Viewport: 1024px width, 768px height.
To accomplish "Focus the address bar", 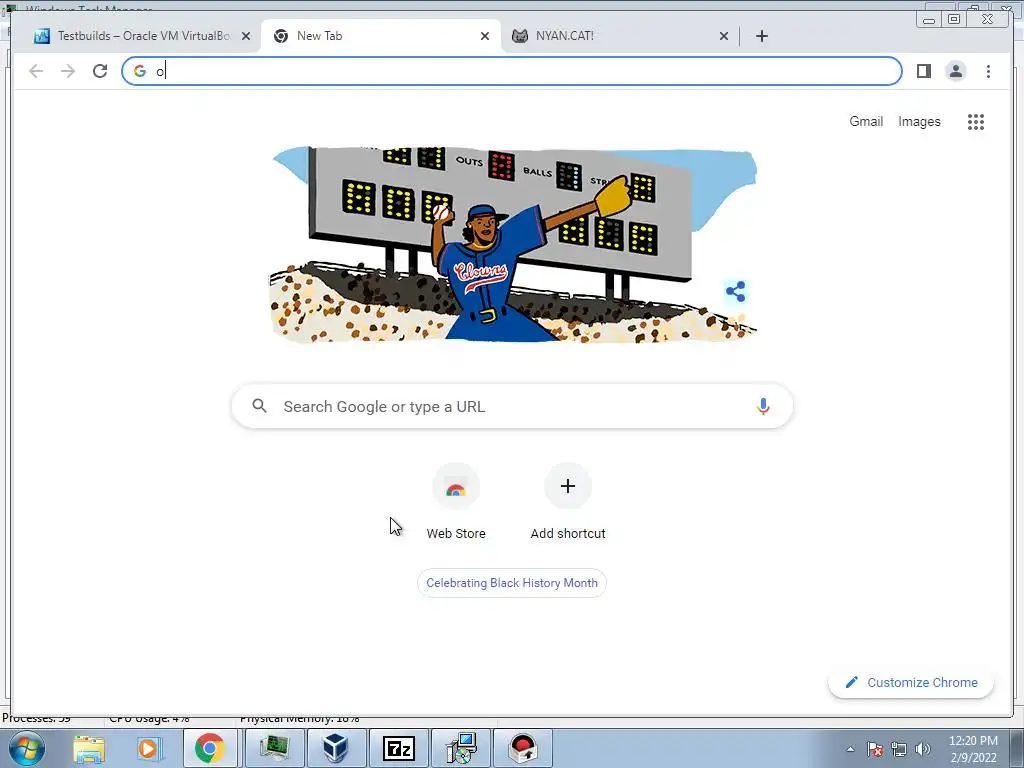I will coord(512,71).
